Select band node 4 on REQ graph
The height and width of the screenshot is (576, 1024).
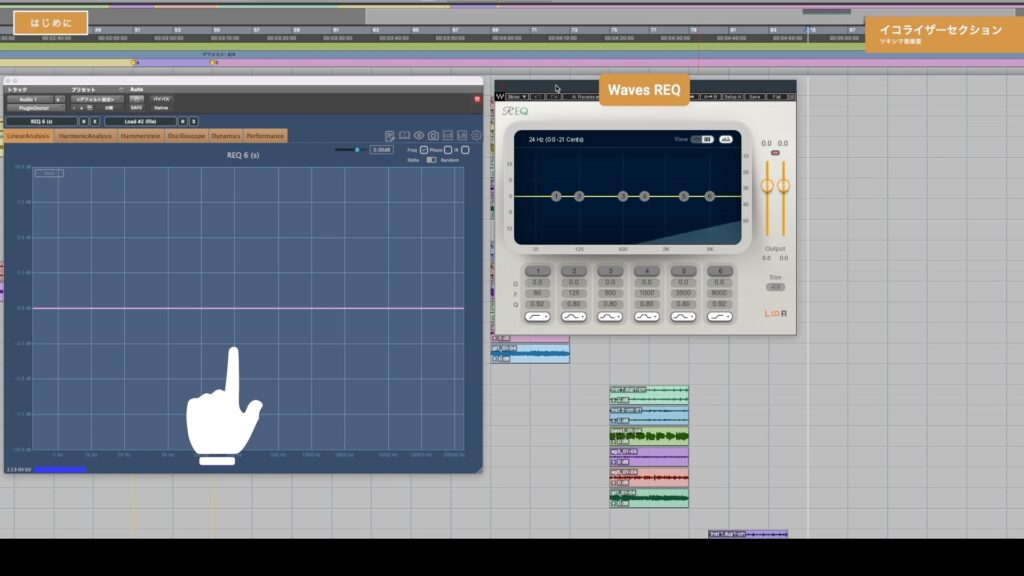point(645,196)
